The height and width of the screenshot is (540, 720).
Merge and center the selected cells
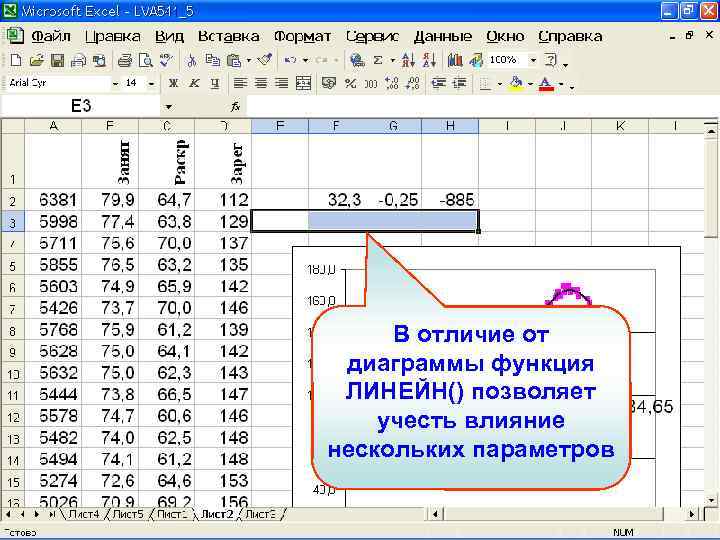pos(303,83)
